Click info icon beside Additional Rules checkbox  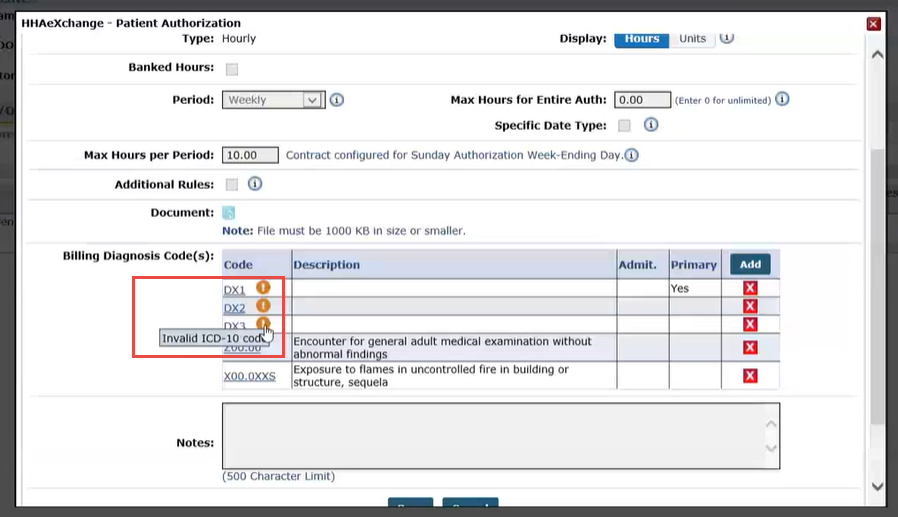255,184
